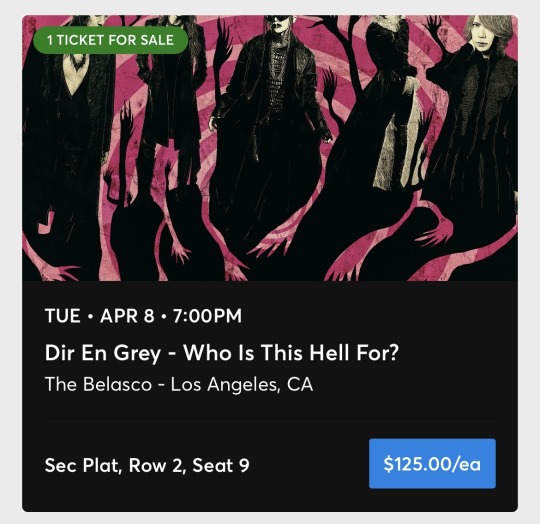This screenshot has width=540, height=524.
Task: Click the divider line above seat details
Action: (270, 418)
